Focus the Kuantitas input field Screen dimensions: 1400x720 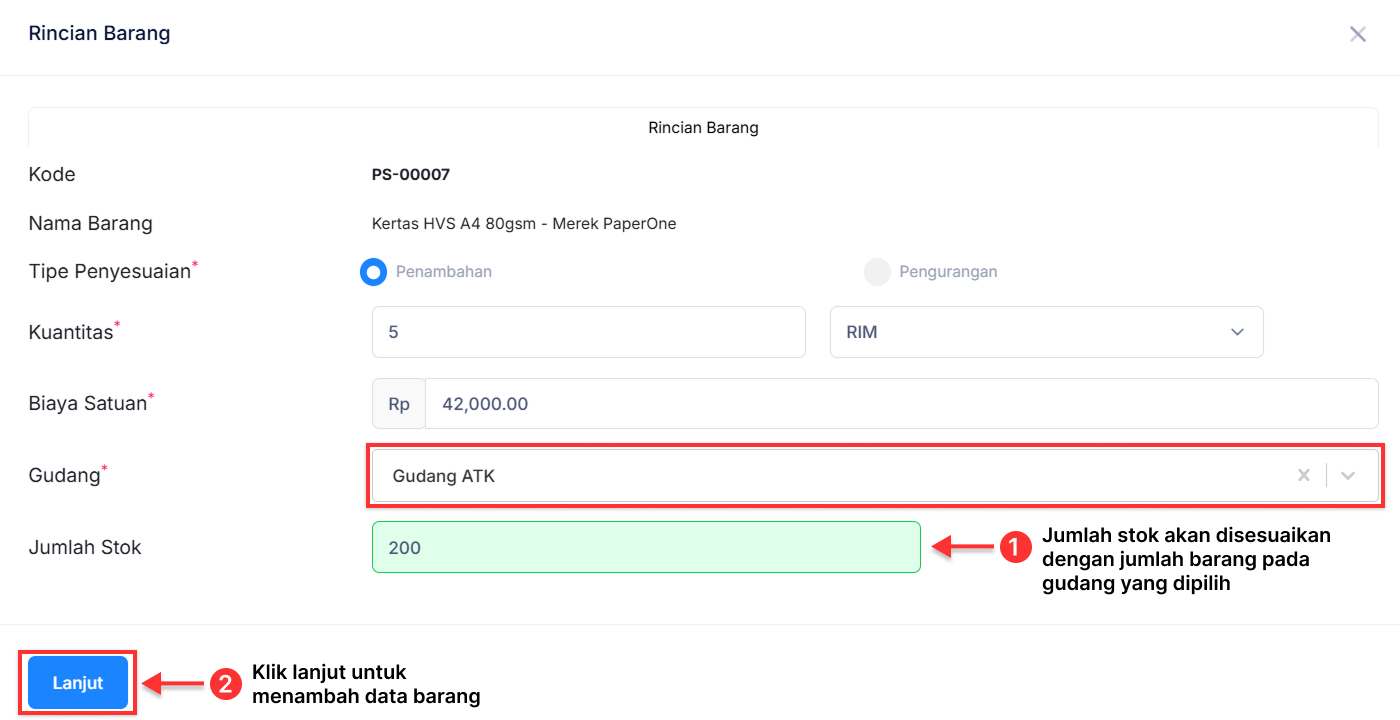click(x=588, y=332)
